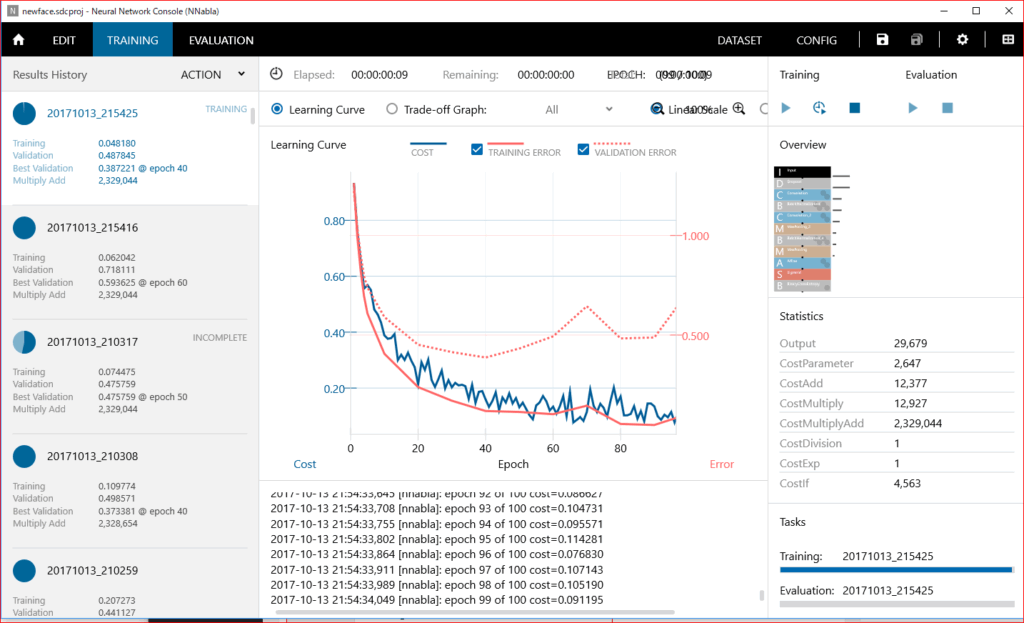The width and height of the screenshot is (1024, 623).
Task: Uncheck the Validation Error checkbox
Action: [583, 150]
